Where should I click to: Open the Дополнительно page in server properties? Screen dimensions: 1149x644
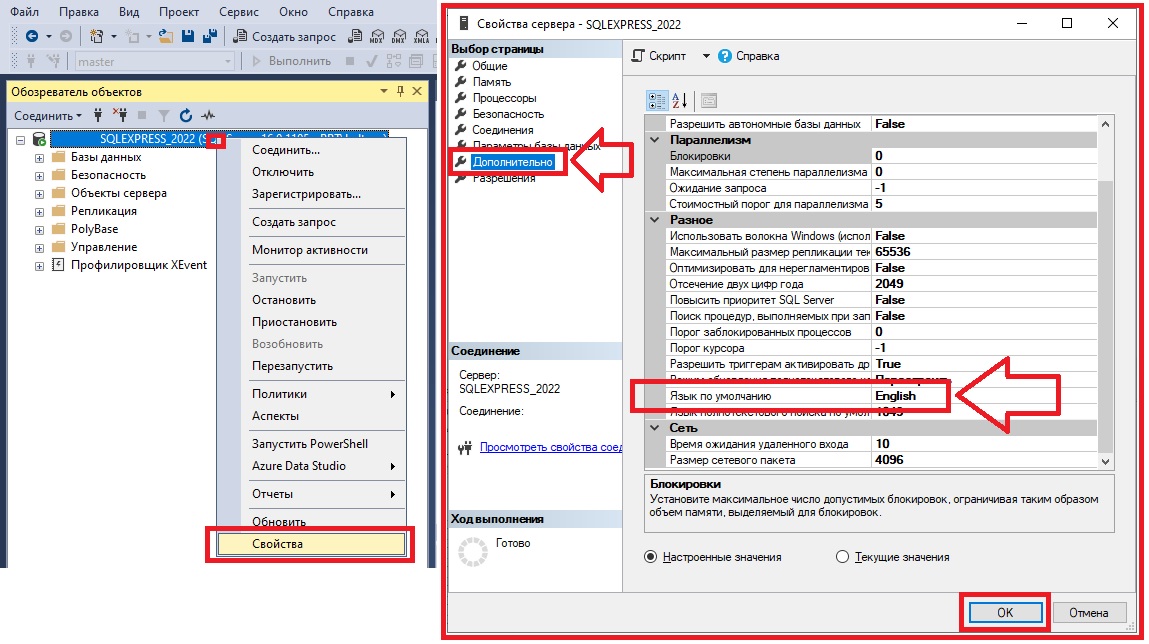tap(512, 162)
